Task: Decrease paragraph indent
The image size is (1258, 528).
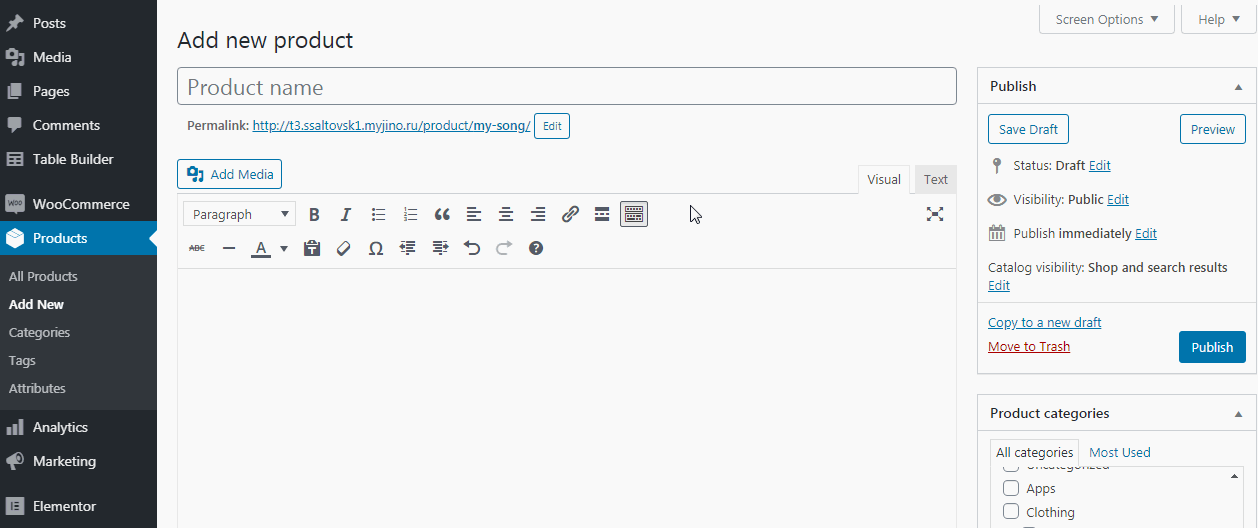Action: [x=408, y=248]
